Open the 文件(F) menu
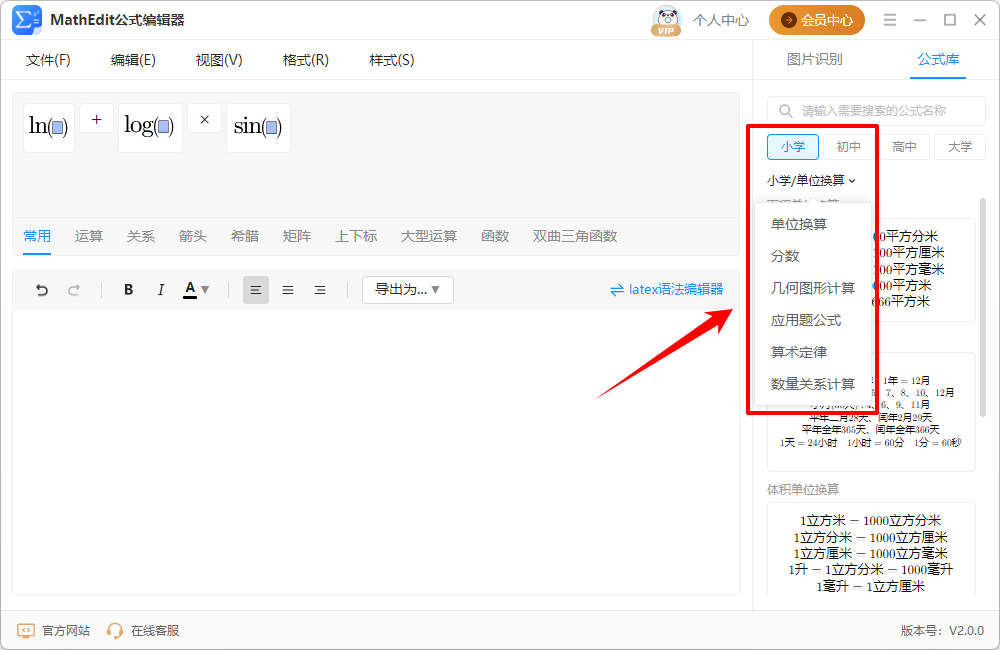 (x=48, y=60)
